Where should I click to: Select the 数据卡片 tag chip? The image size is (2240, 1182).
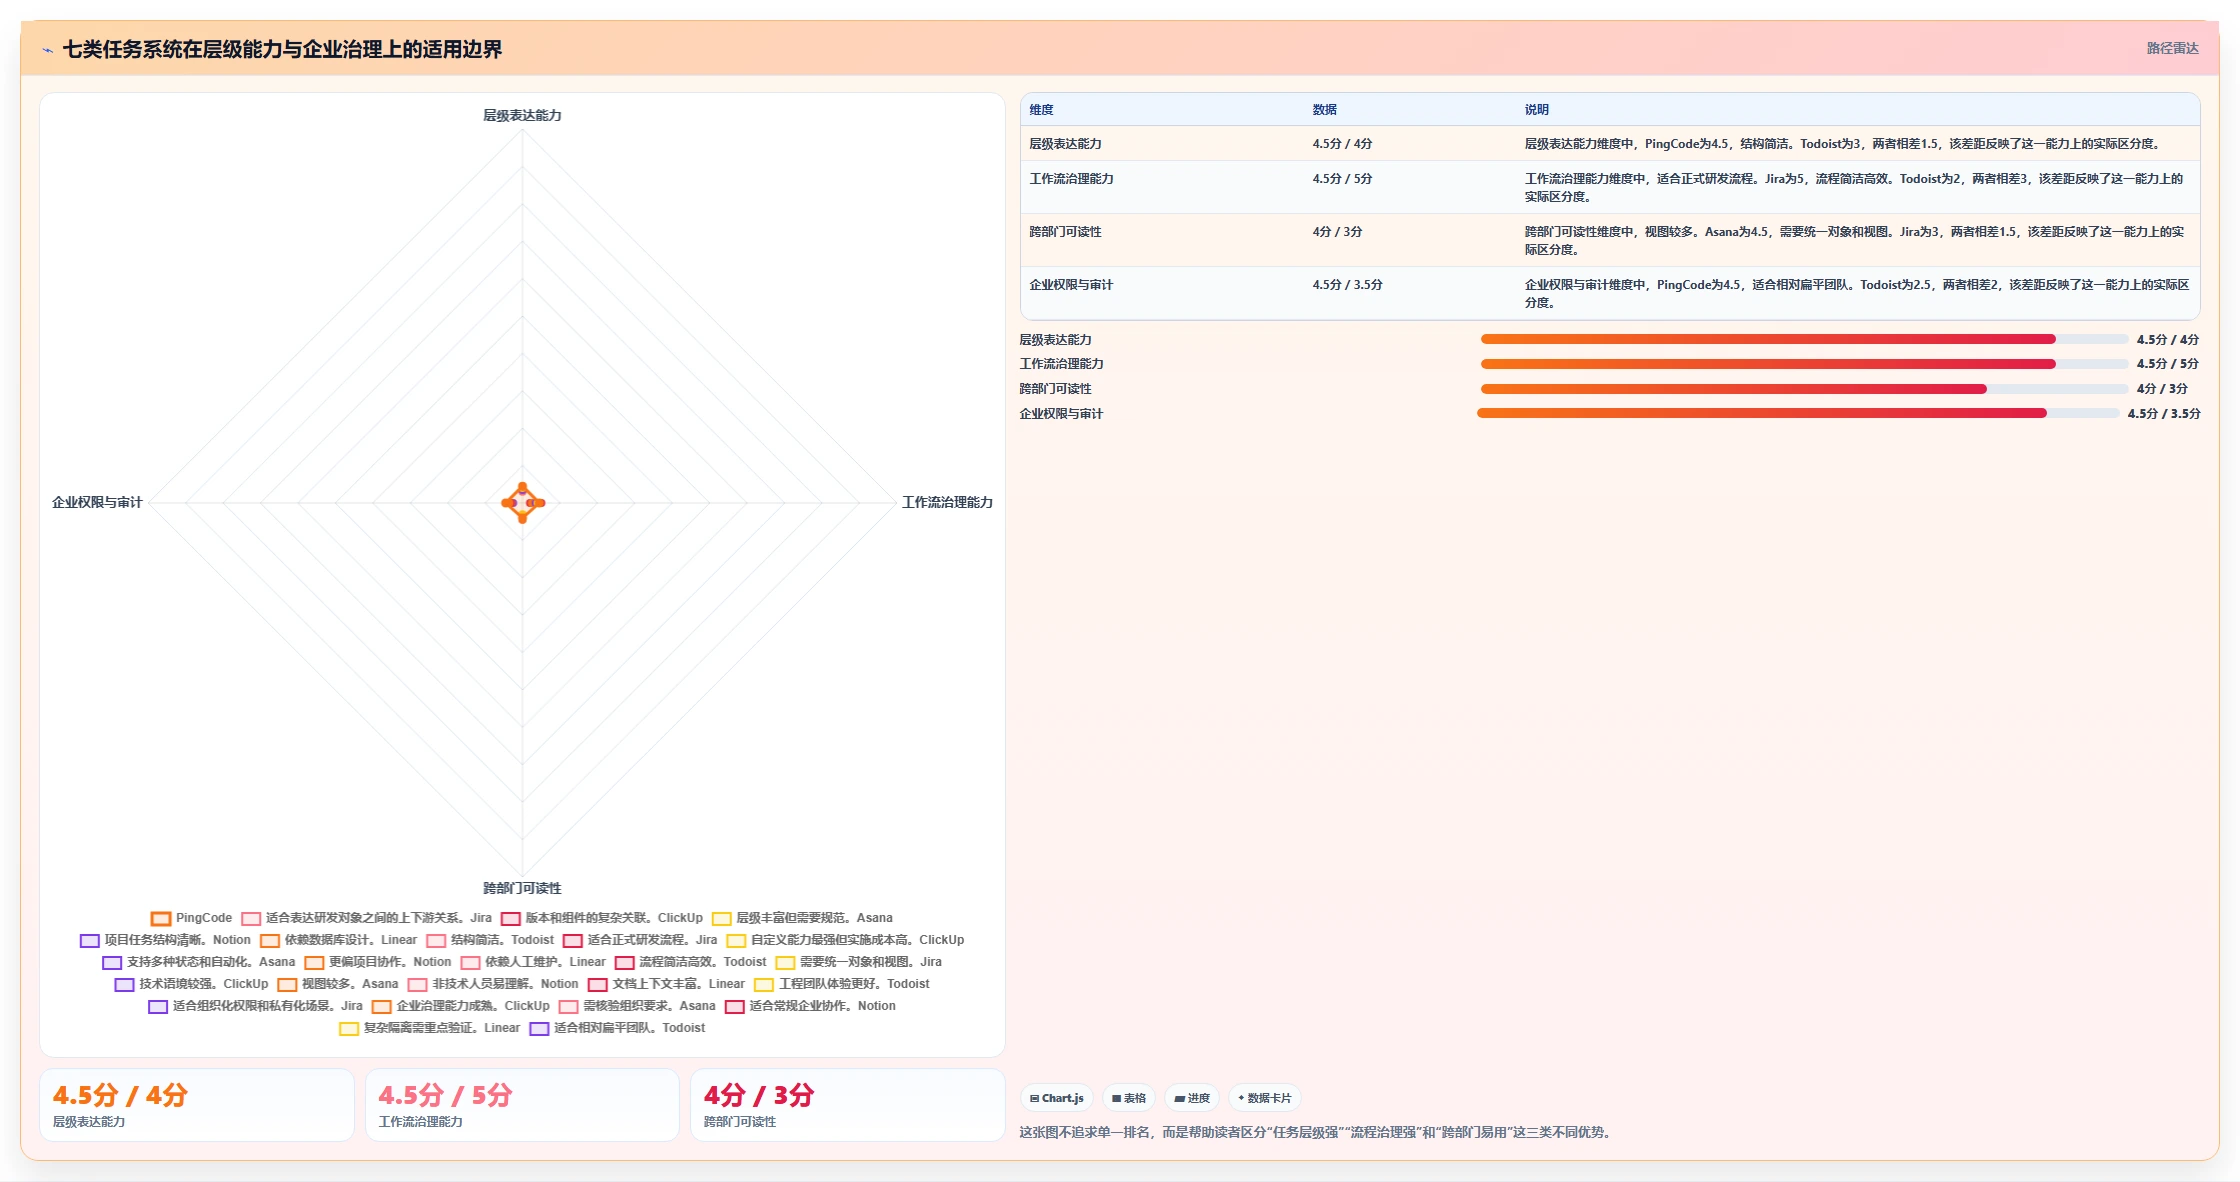1265,1098
